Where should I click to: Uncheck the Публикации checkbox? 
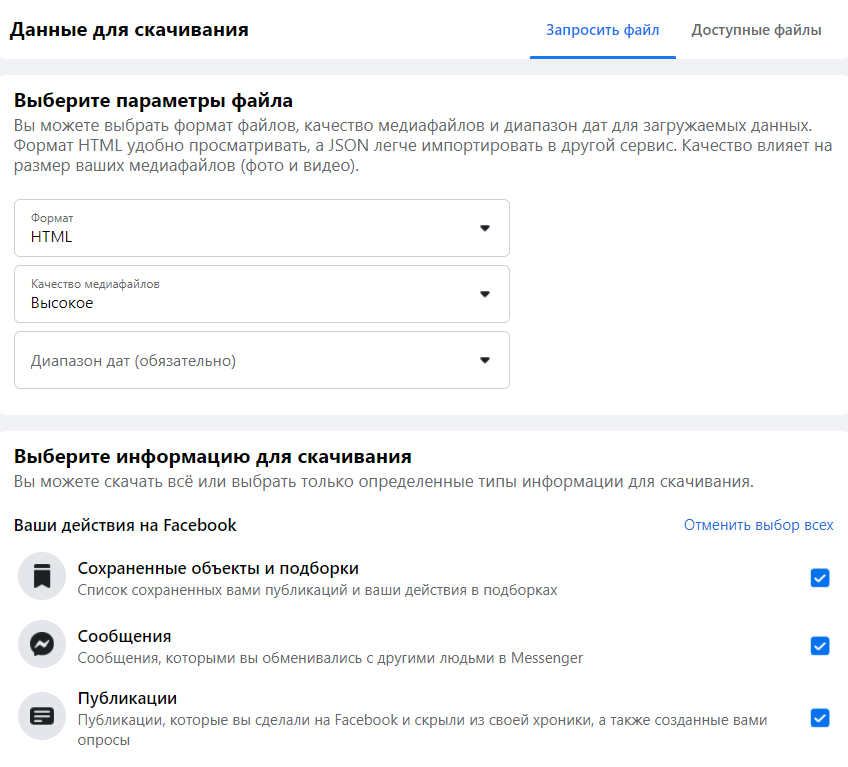(820, 718)
